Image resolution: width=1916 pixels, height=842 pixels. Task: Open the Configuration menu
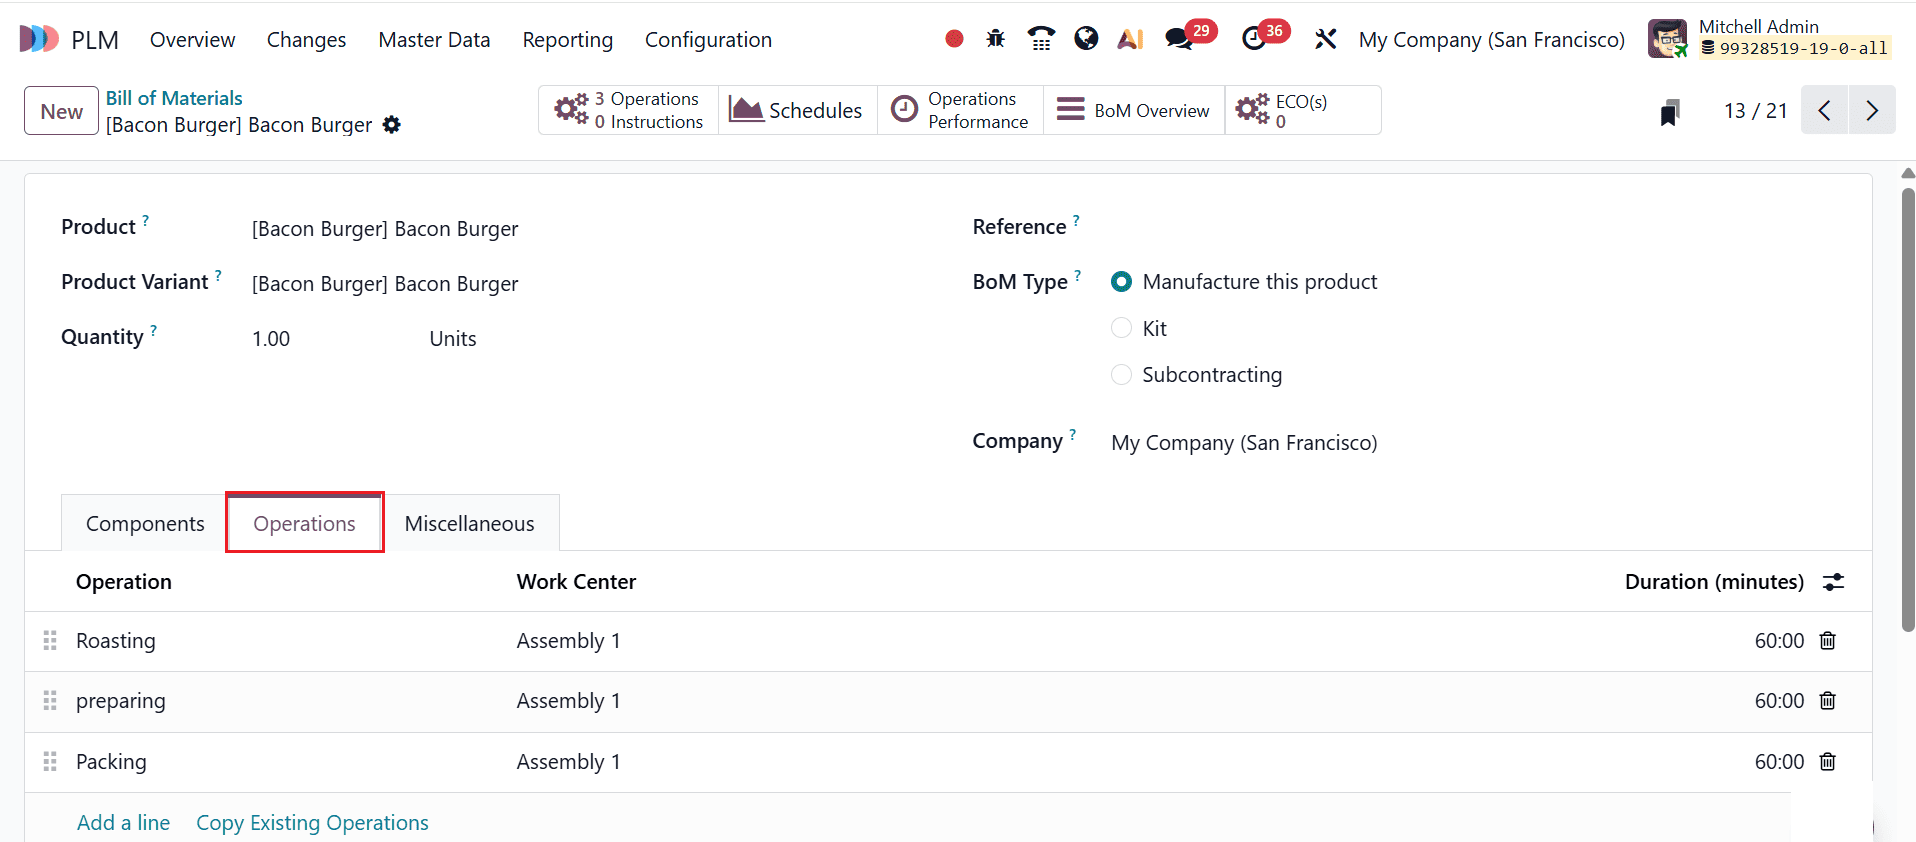coord(708,39)
